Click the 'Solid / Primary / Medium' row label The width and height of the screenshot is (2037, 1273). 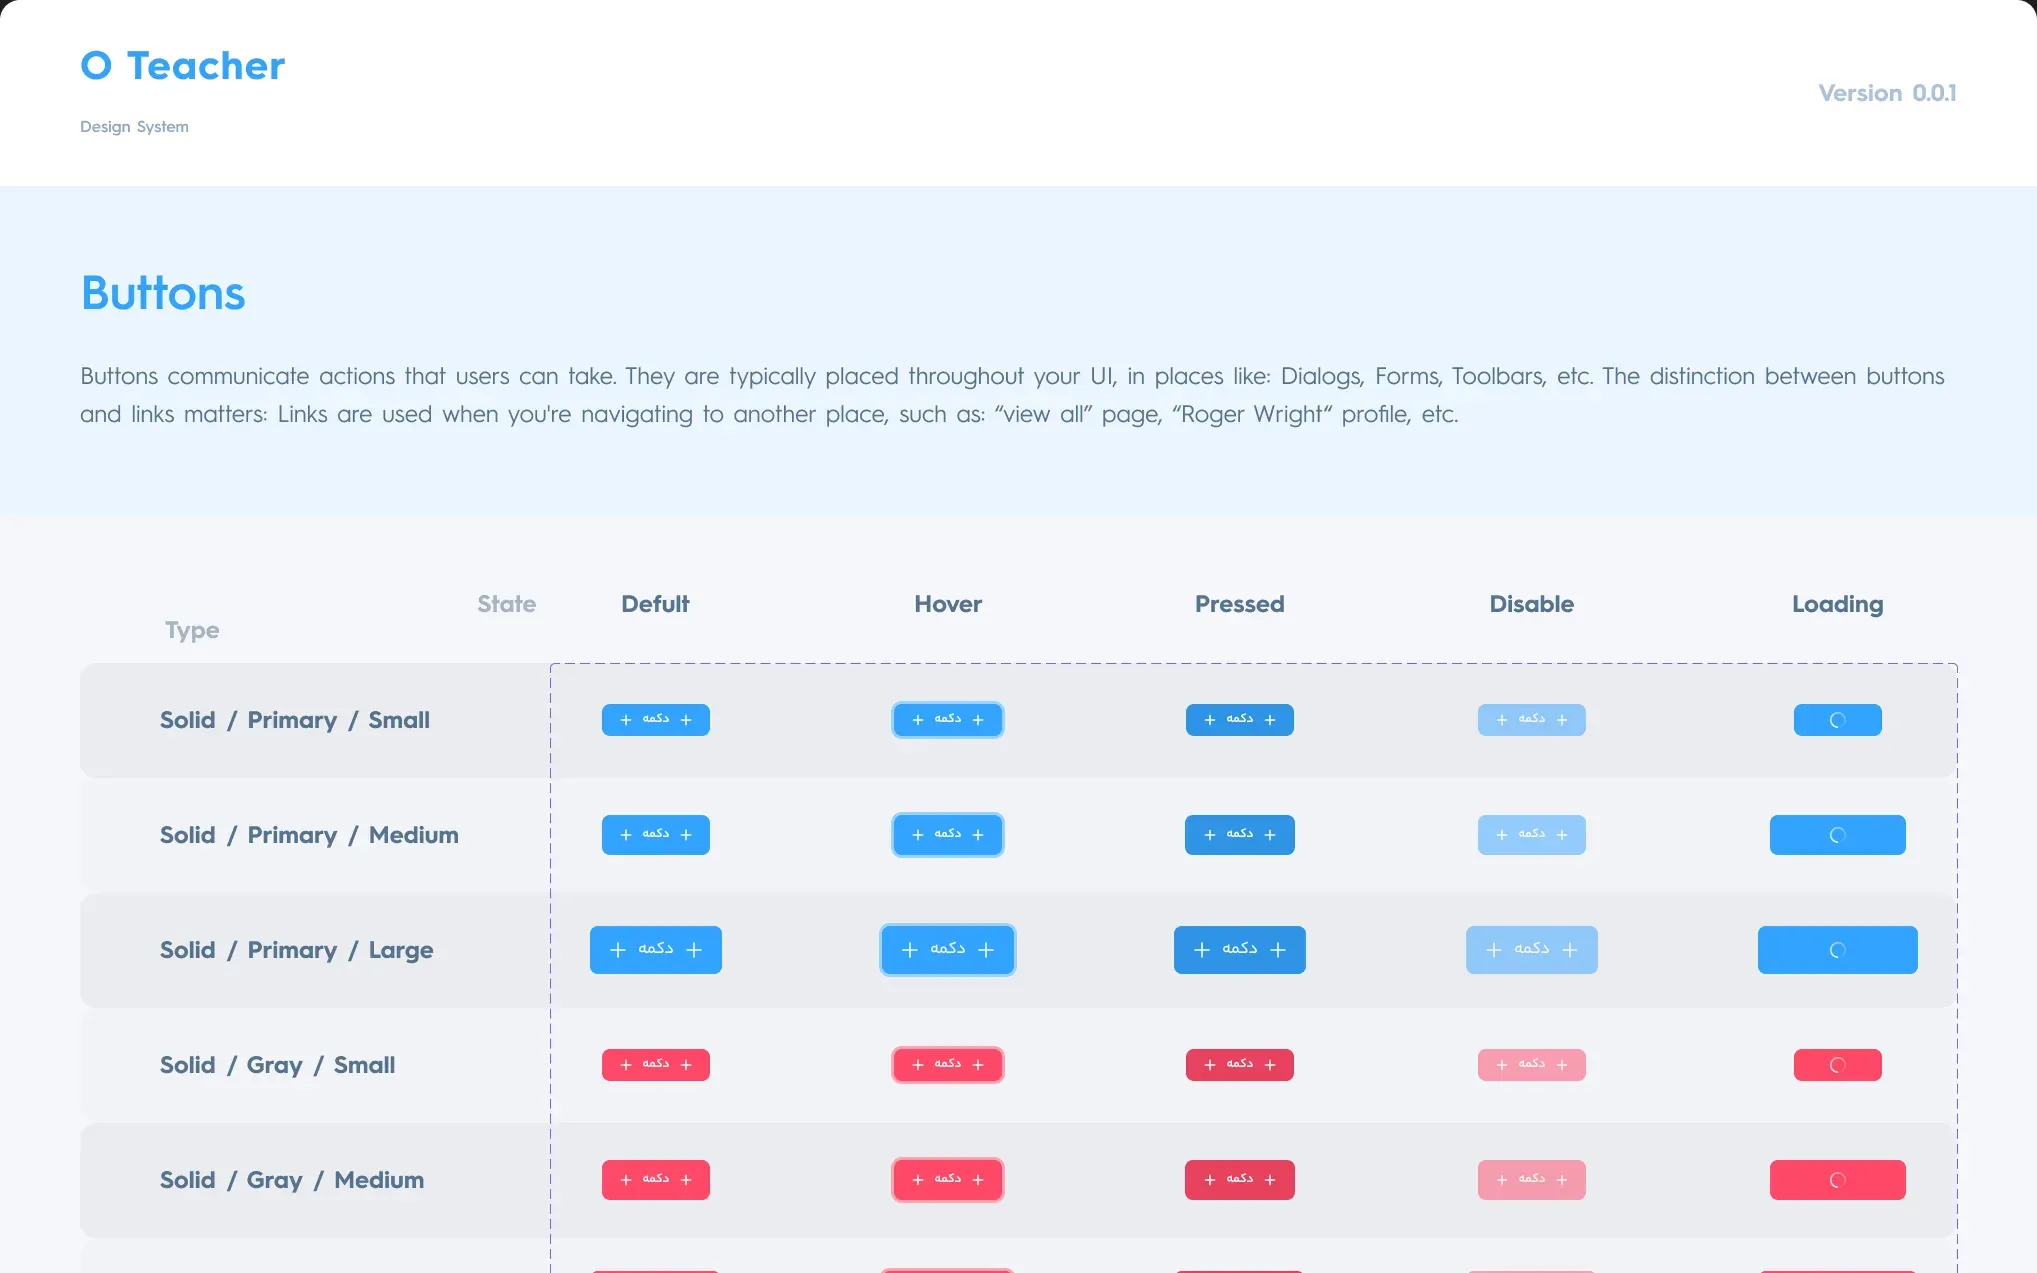[309, 835]
